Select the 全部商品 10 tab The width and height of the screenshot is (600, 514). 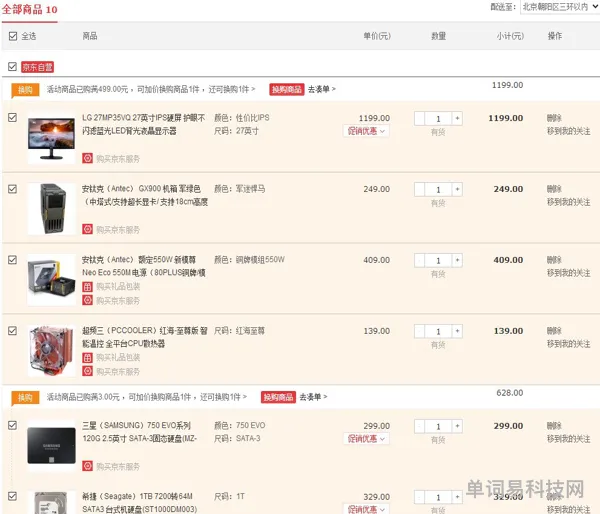click(29, 10)
